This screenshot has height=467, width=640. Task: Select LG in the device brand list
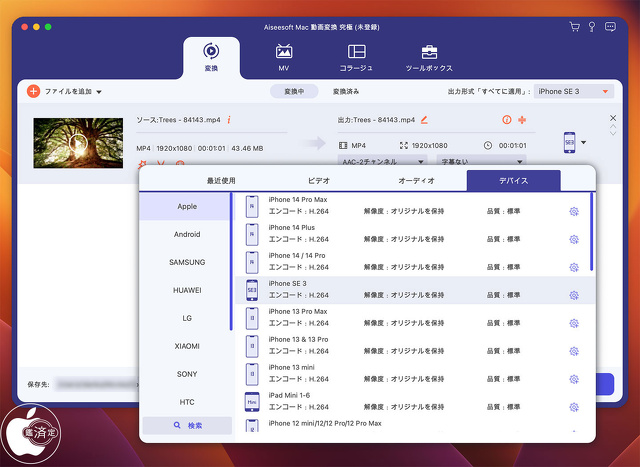187,318
